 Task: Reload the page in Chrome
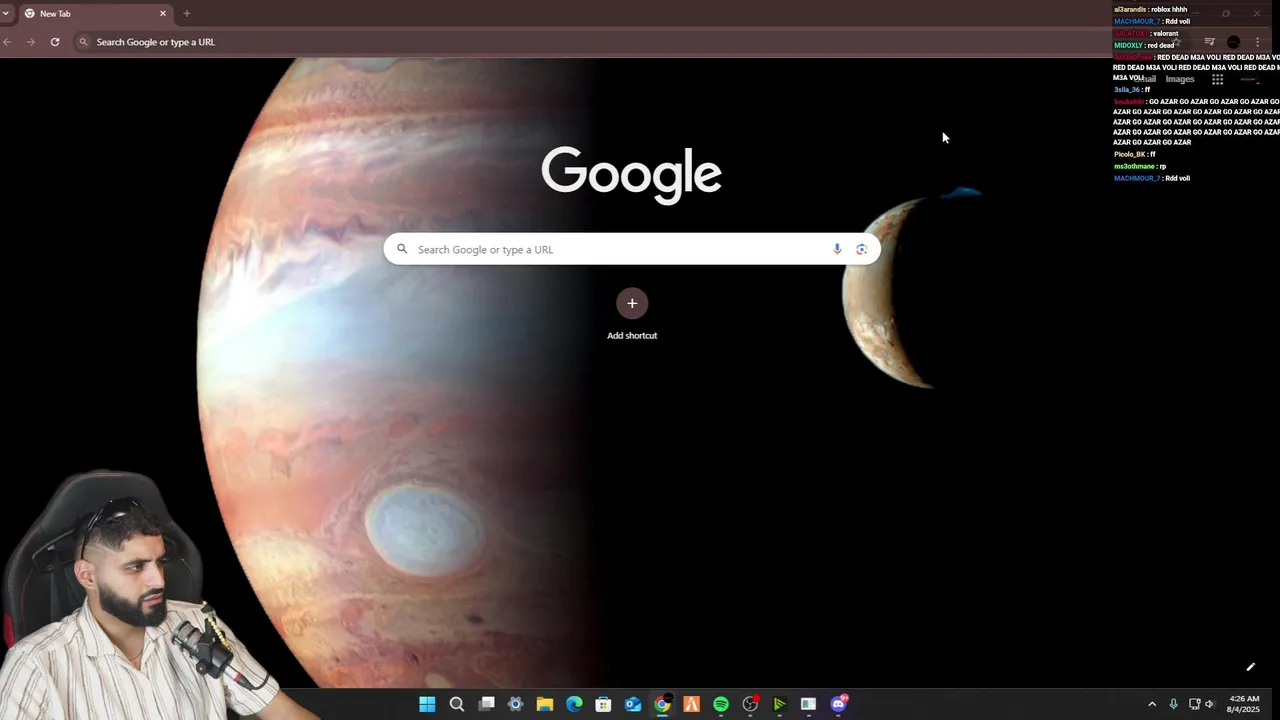[x=55, y=42]
